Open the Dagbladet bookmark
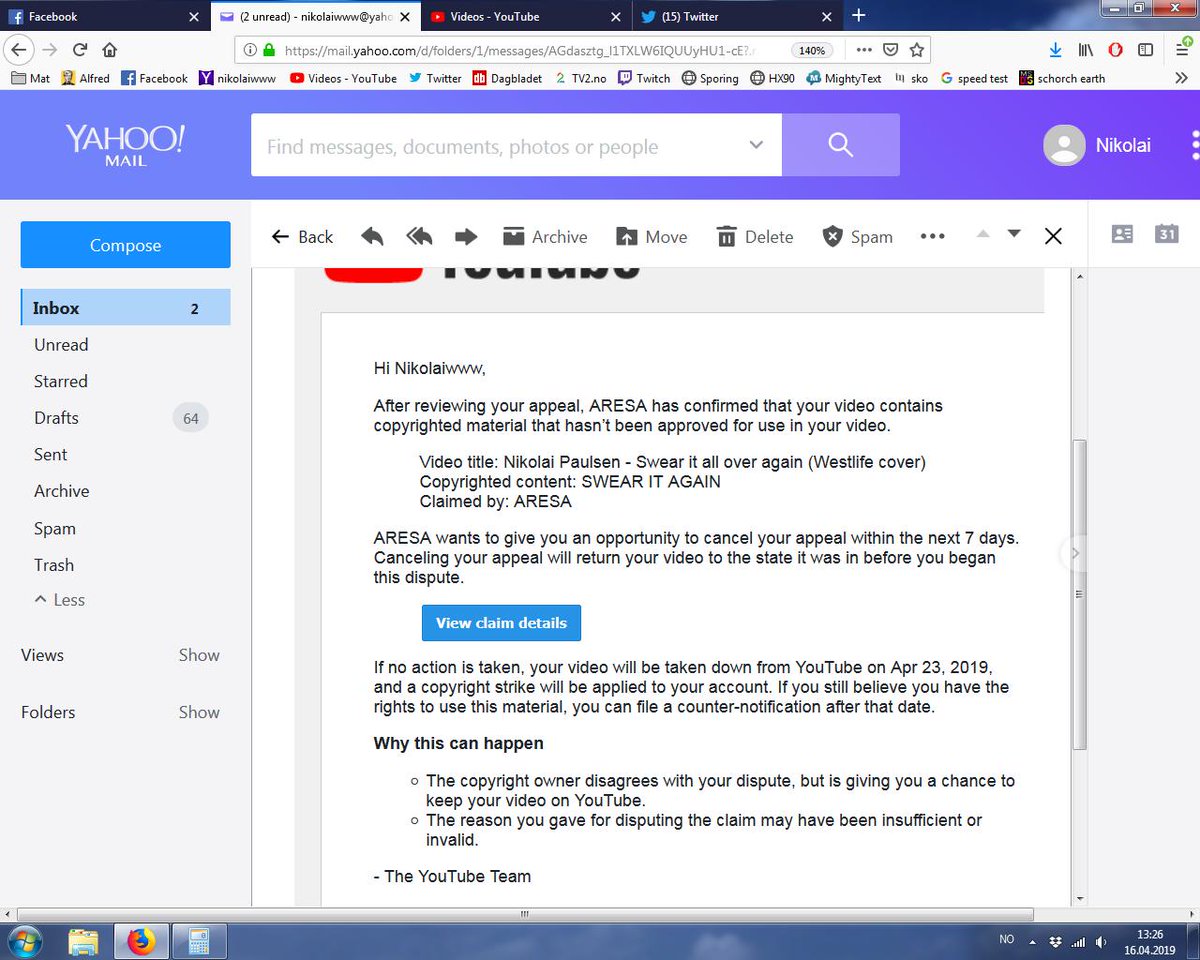 pos(508,78)
